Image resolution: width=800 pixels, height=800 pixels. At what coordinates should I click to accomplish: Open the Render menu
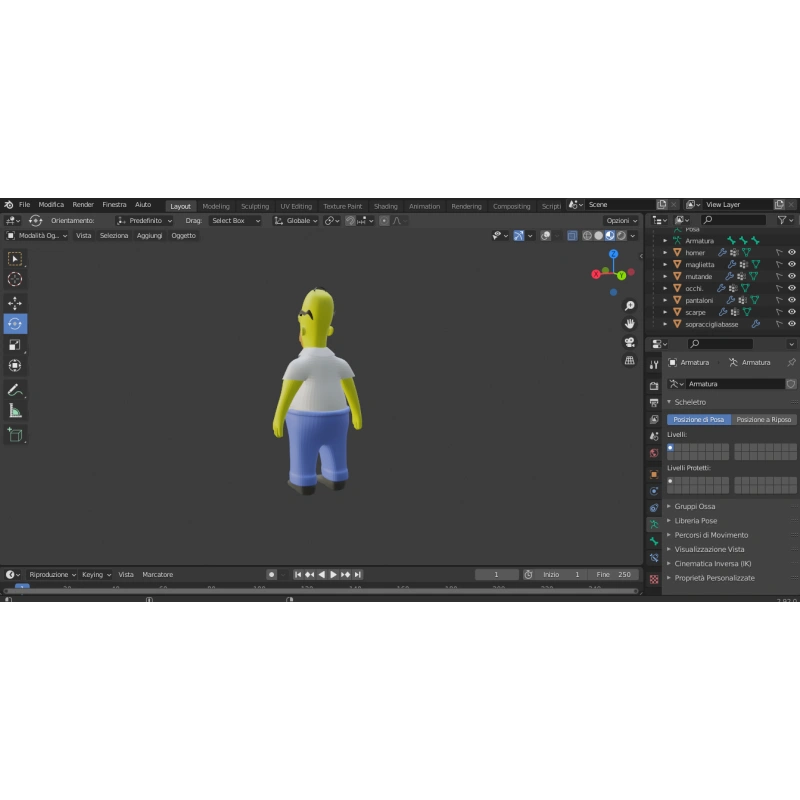click(x=83, y=205)
